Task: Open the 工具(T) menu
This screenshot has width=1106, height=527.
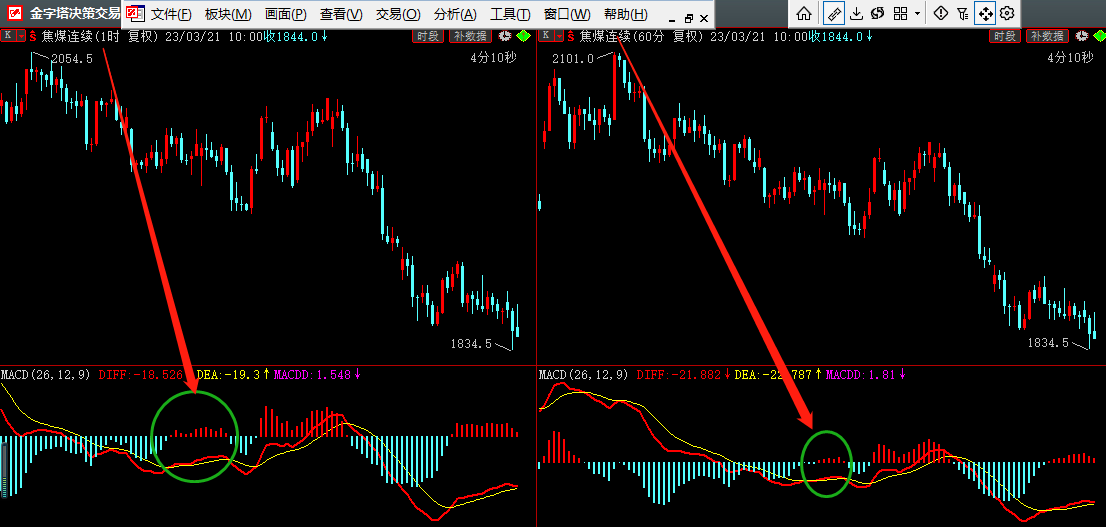Action: [511, 15]
